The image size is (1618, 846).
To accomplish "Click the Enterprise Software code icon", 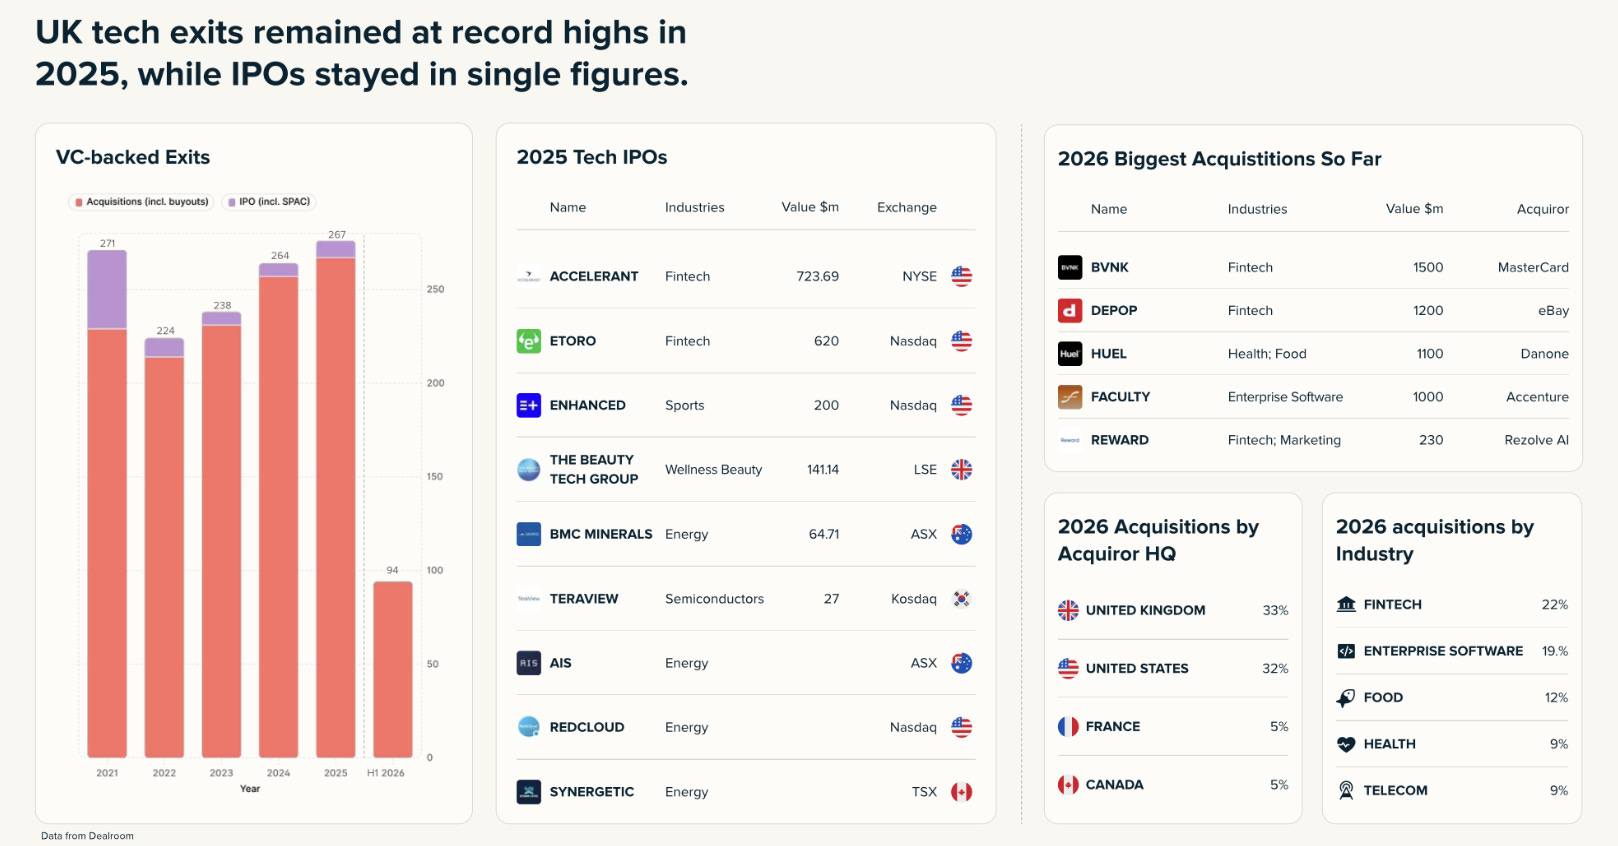I will 1346,651.
